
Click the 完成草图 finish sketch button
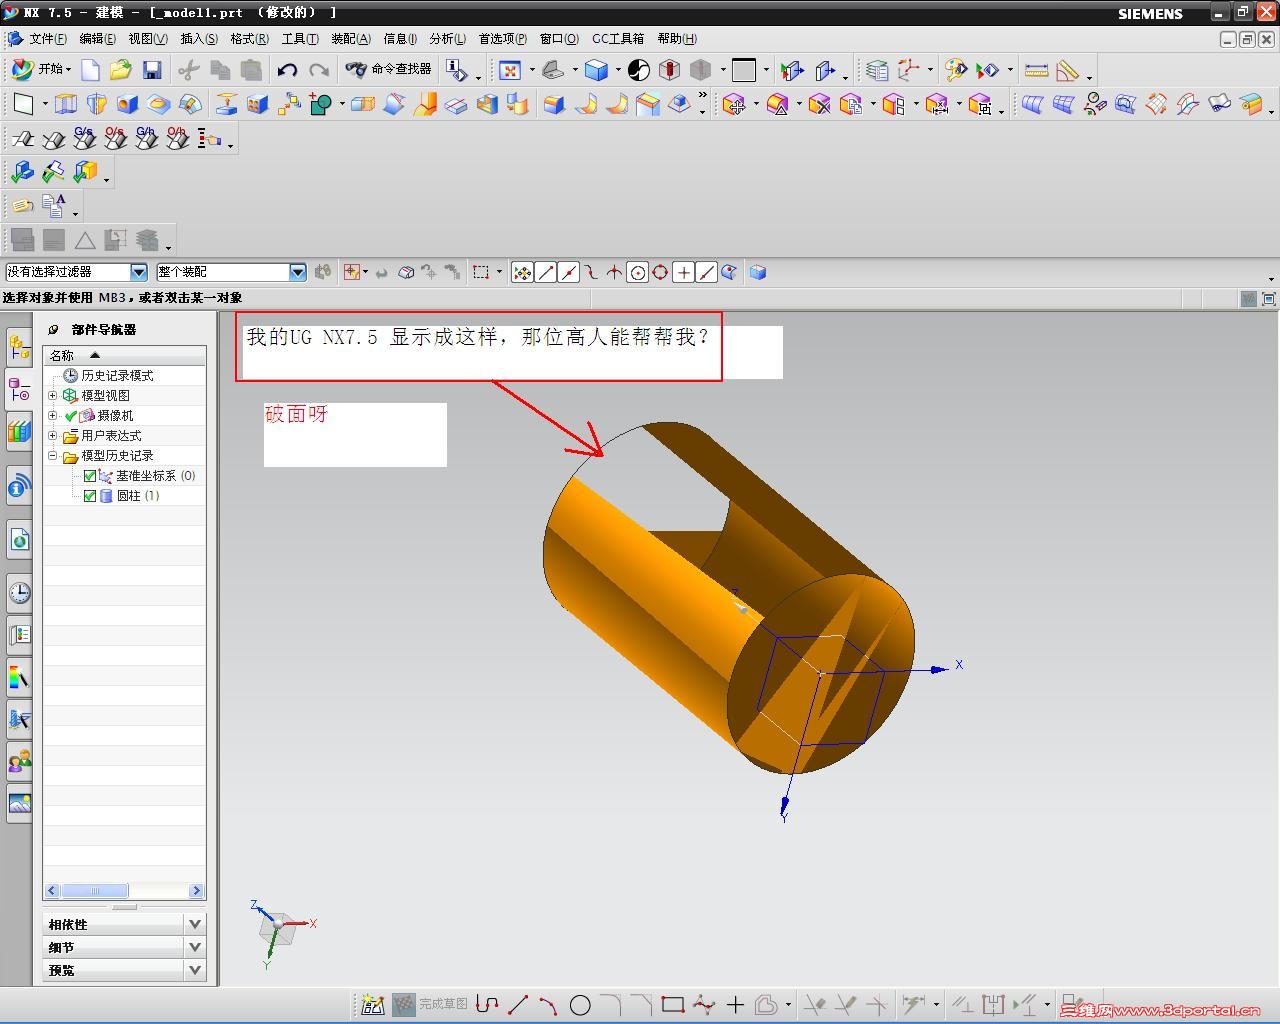pyautogui.click(x=431, y=1004)
